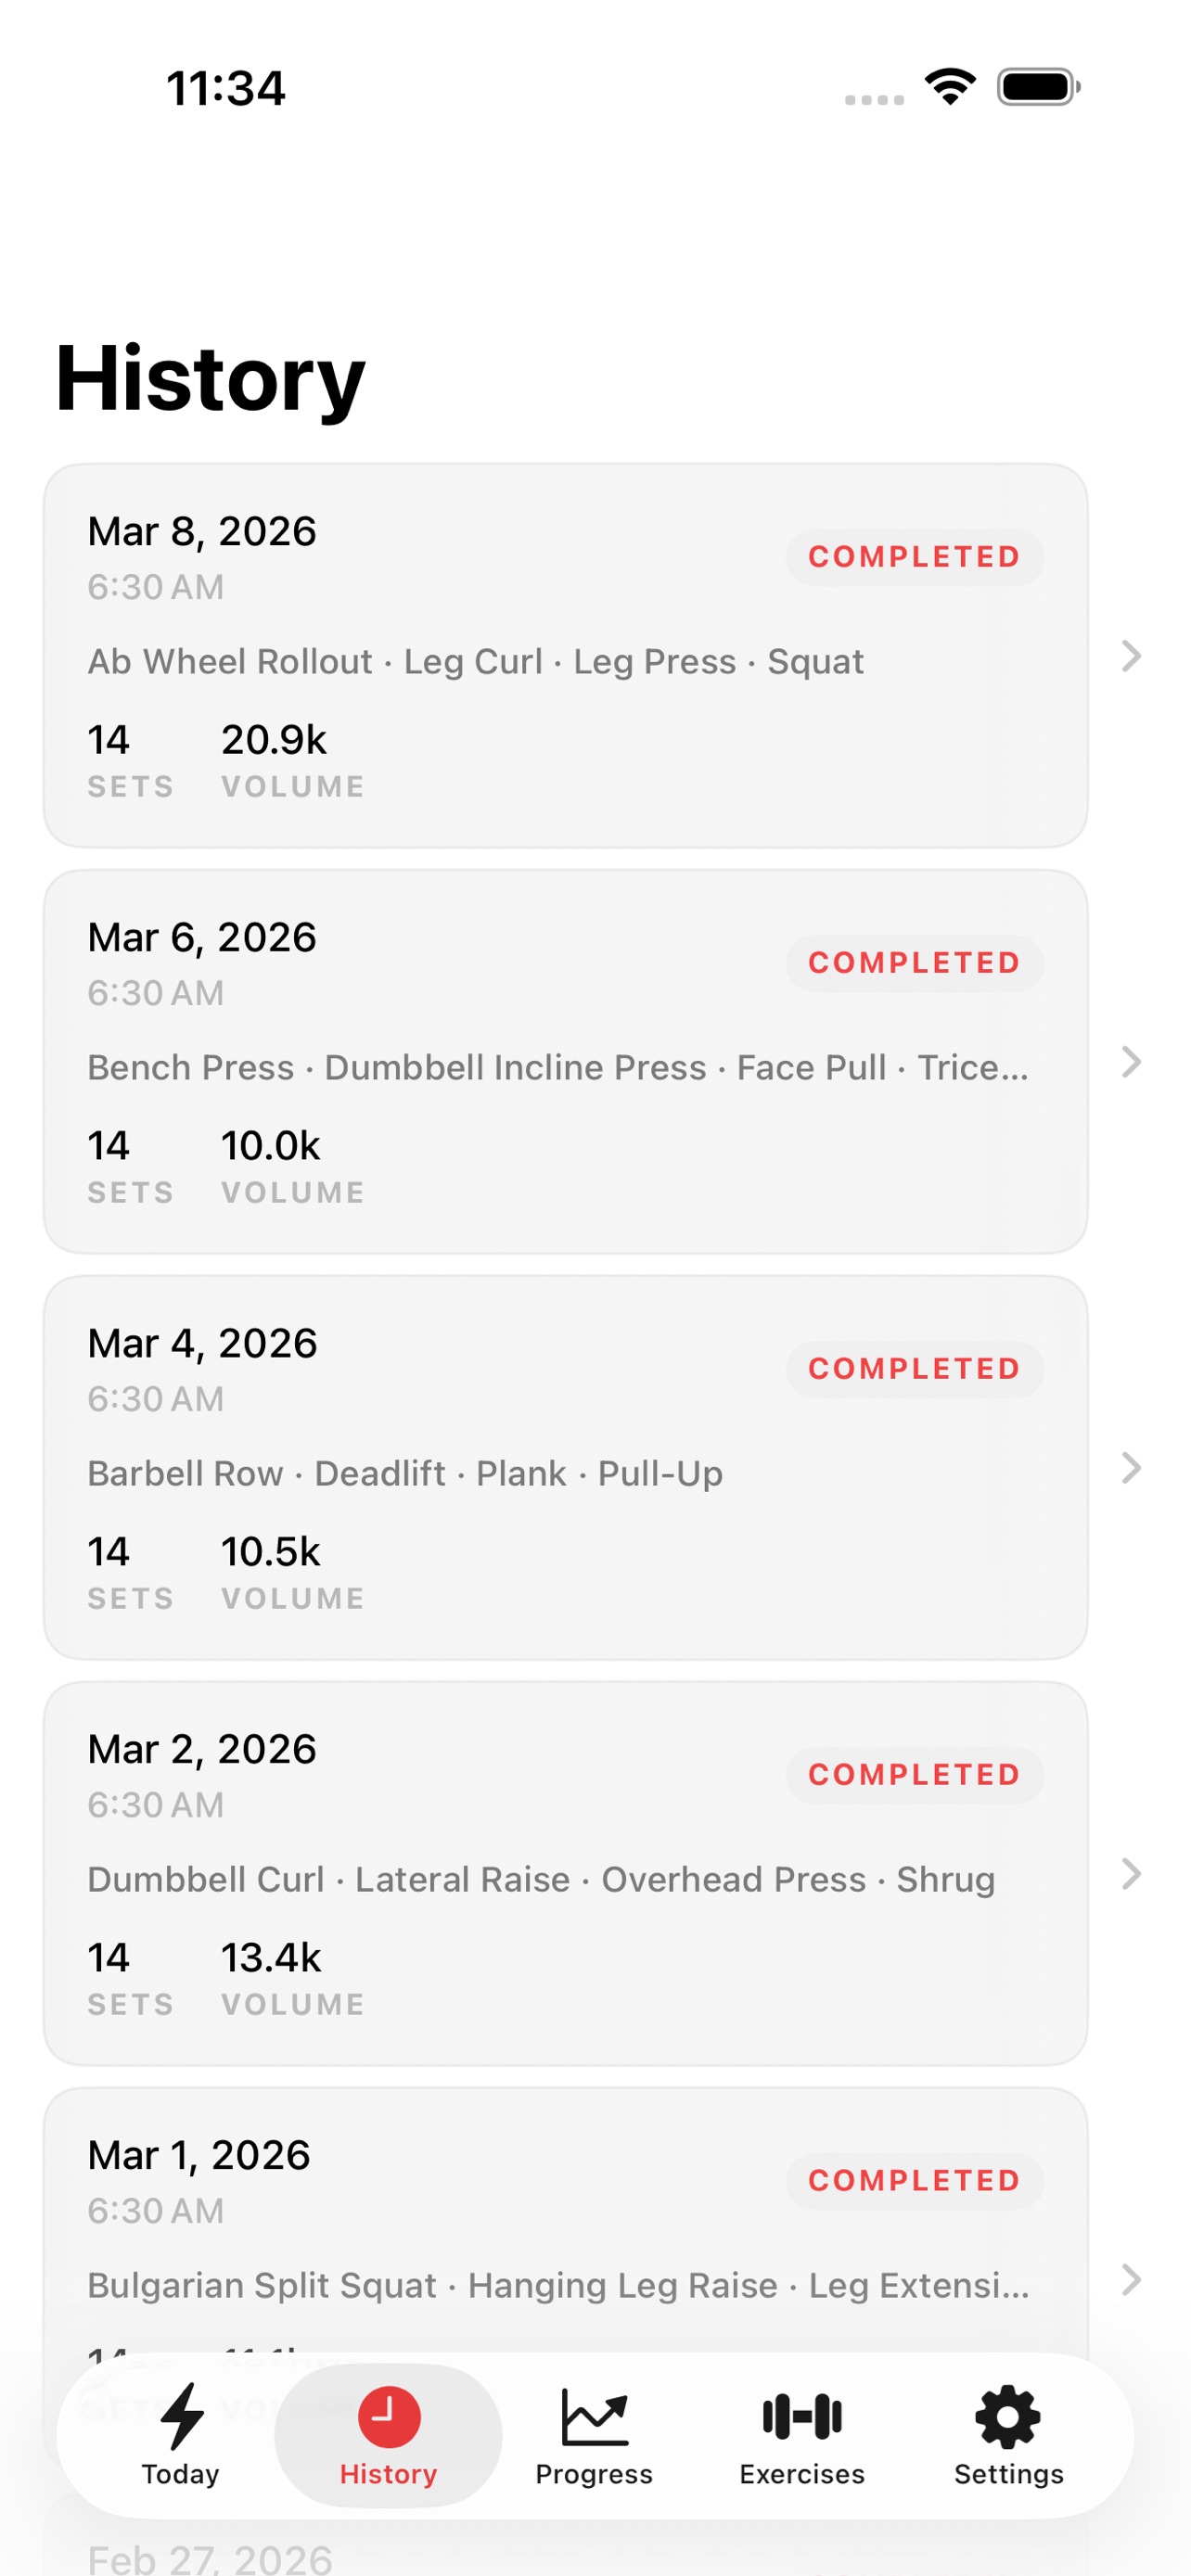Tap the cellular signal dots icon
The width and height of the screenshot is (1191, 2576).
(874, 99)
